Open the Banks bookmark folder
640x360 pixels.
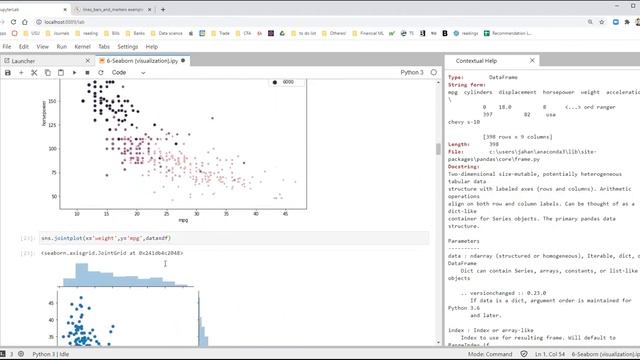pyautogui.click(x=135, y=33)
